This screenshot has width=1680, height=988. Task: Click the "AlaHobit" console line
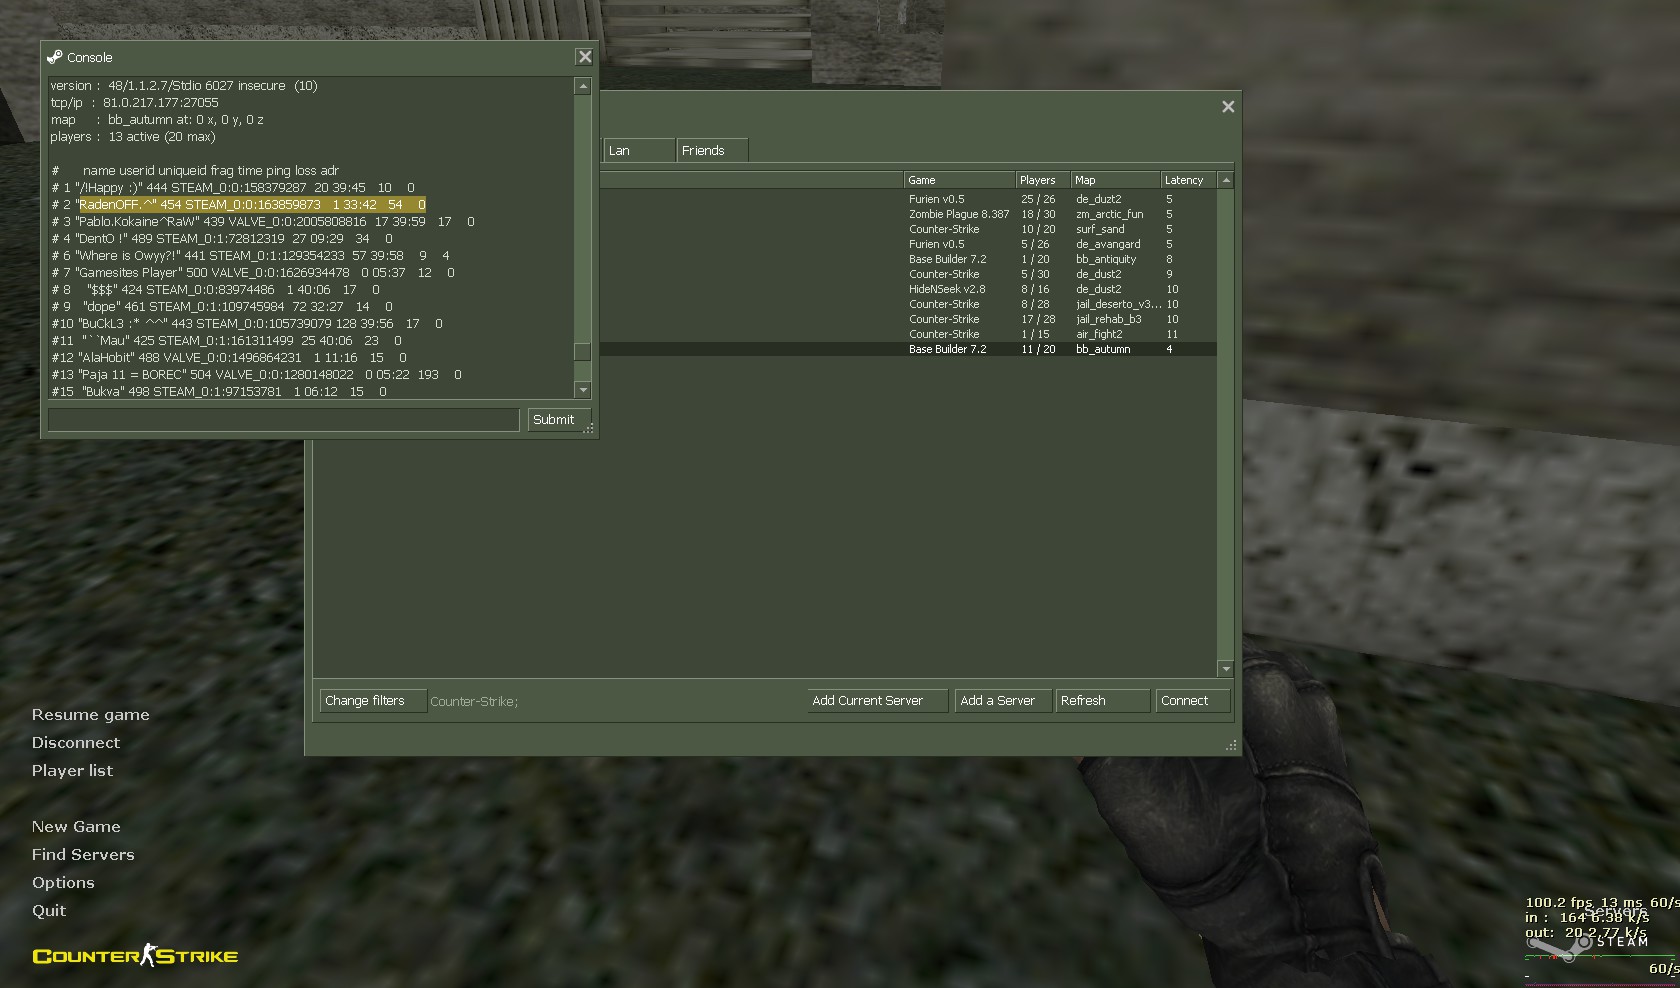229,357
